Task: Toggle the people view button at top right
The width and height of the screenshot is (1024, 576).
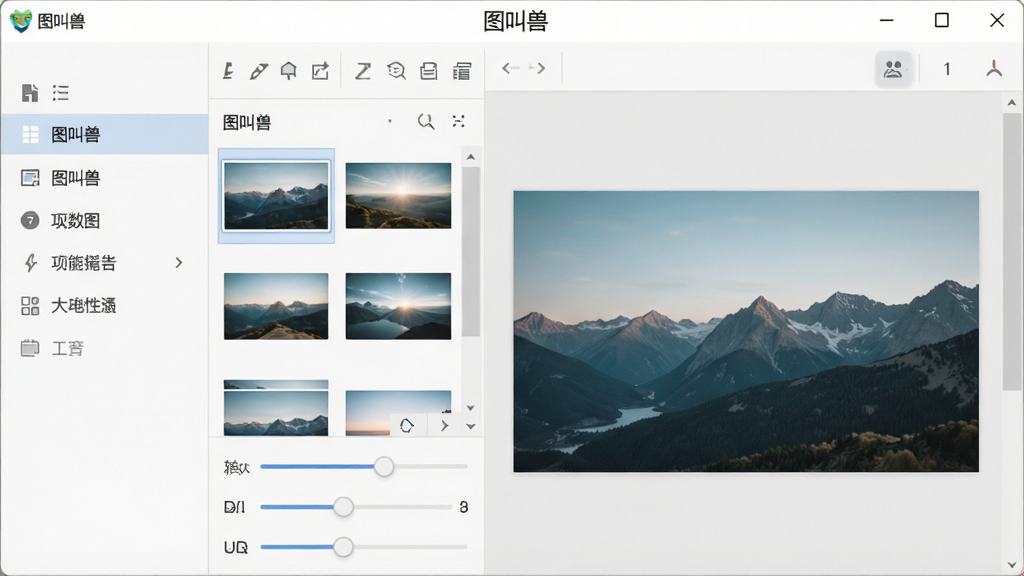Action: coord(893,69)
